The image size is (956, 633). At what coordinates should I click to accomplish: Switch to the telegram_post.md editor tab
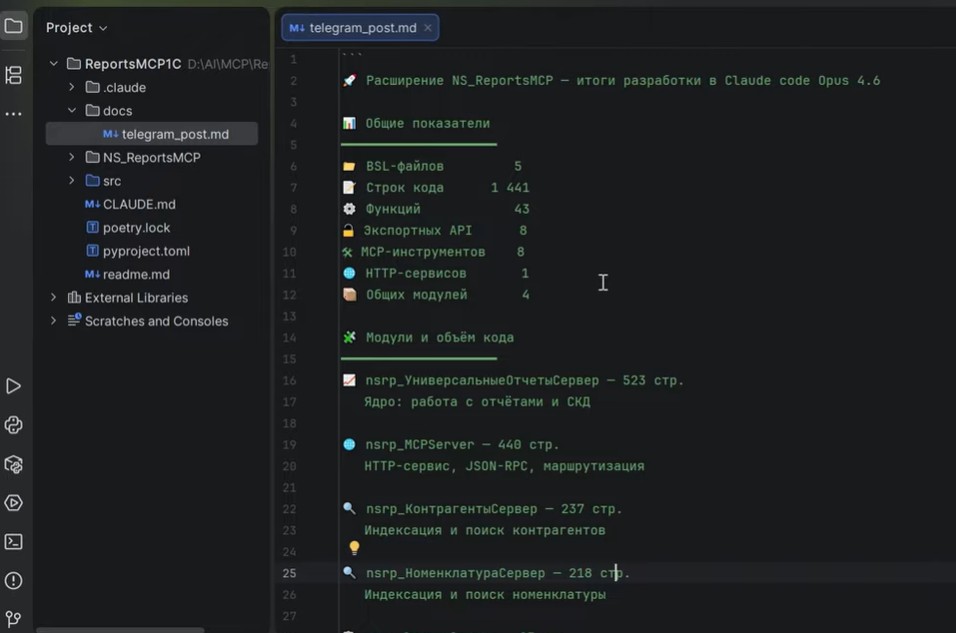pos(362,28)
